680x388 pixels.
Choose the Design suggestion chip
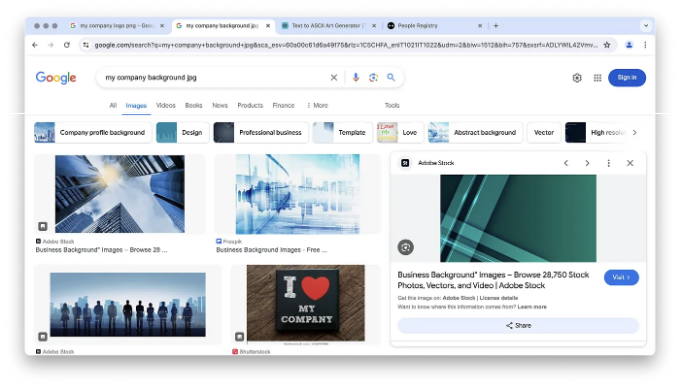(x=183, y=133)
